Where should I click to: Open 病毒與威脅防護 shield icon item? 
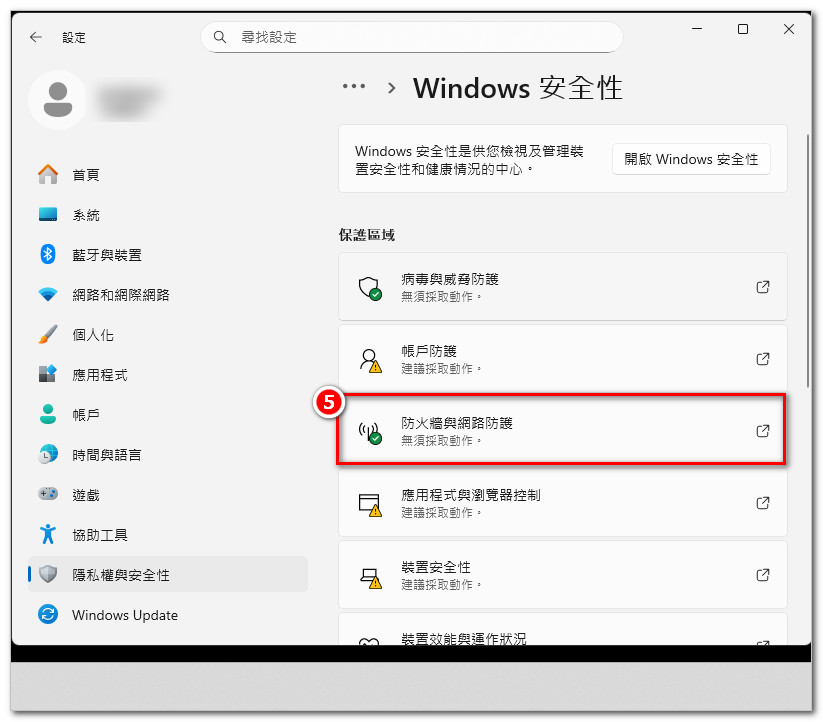point(370,288)
